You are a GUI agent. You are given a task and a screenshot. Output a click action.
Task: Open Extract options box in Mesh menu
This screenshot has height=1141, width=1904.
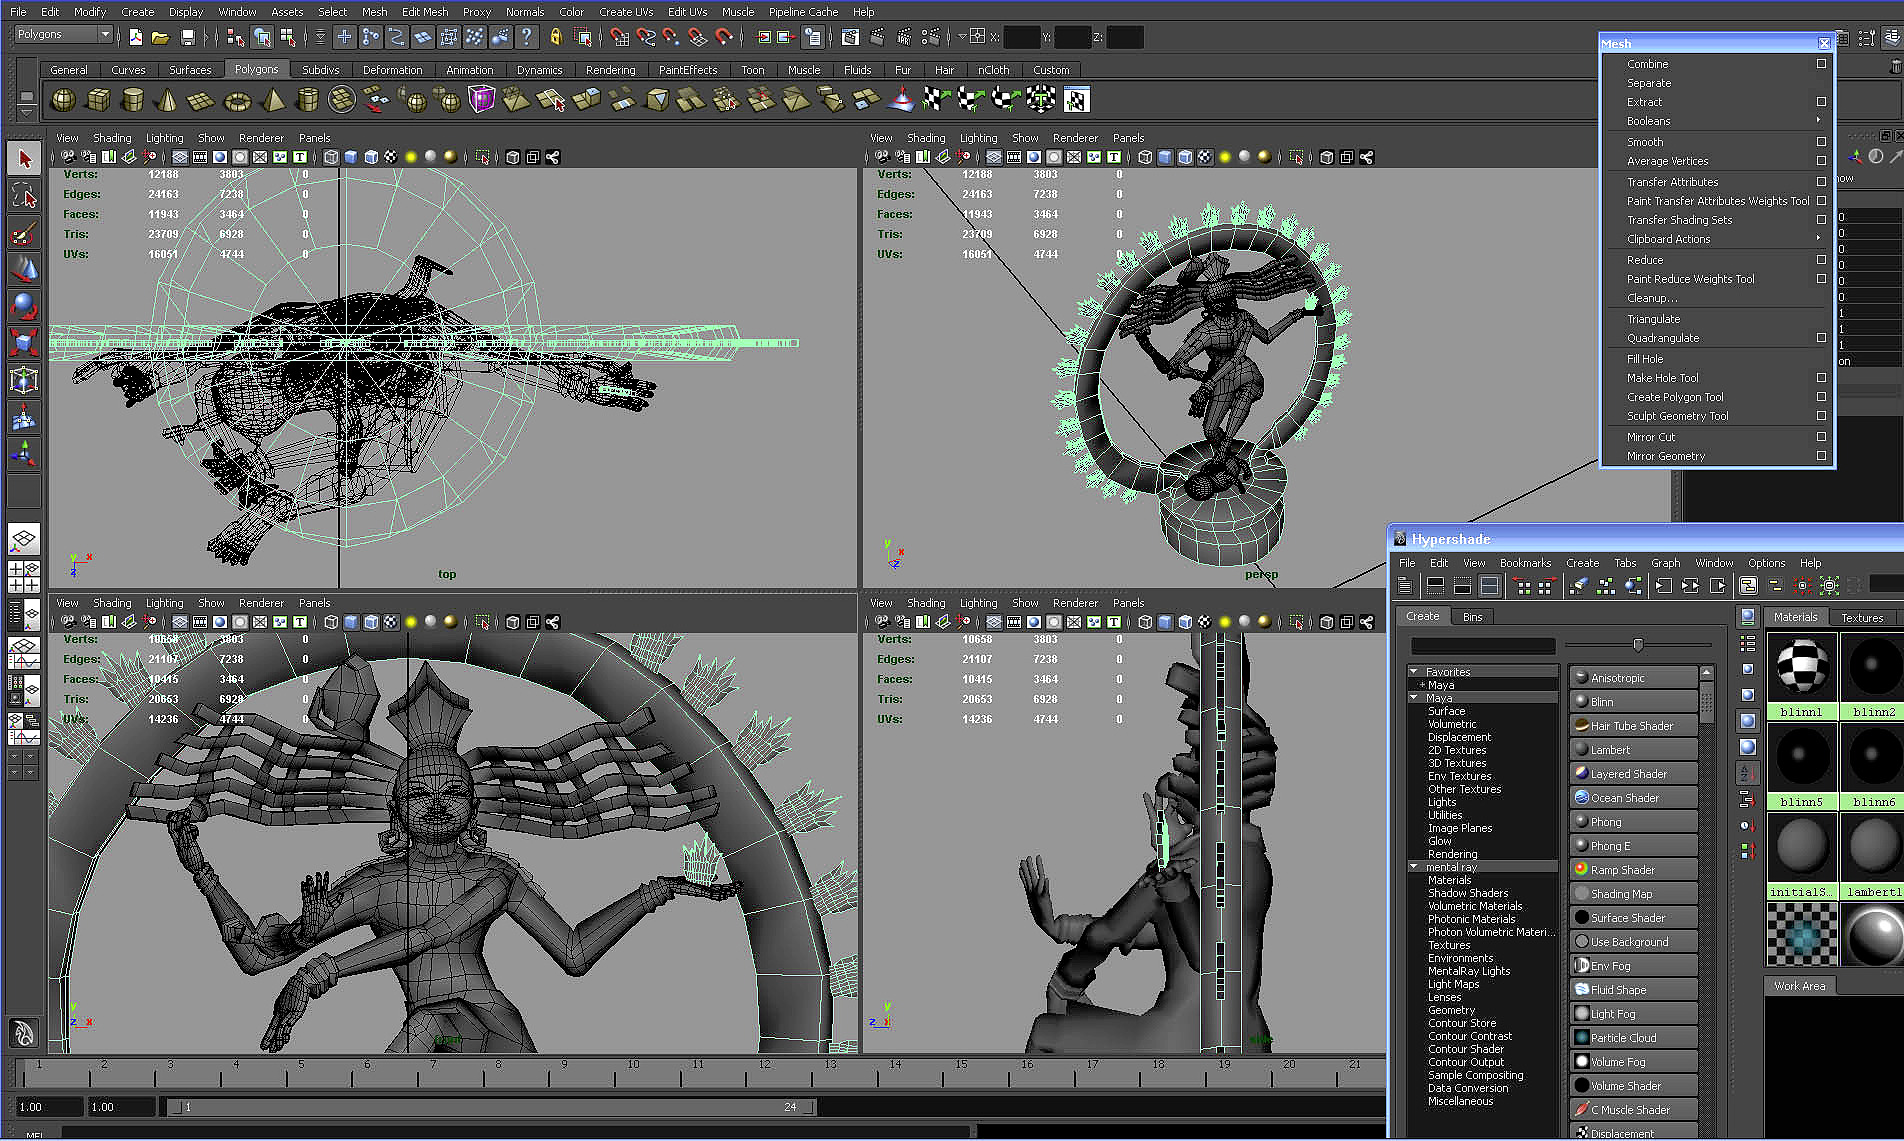(x=1821, y=101)
